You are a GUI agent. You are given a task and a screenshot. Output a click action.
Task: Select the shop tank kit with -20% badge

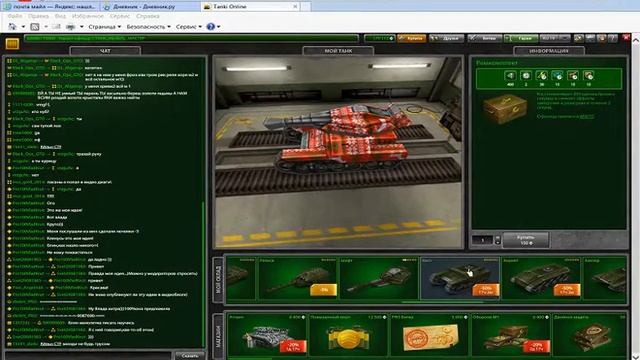pos(267,335)
